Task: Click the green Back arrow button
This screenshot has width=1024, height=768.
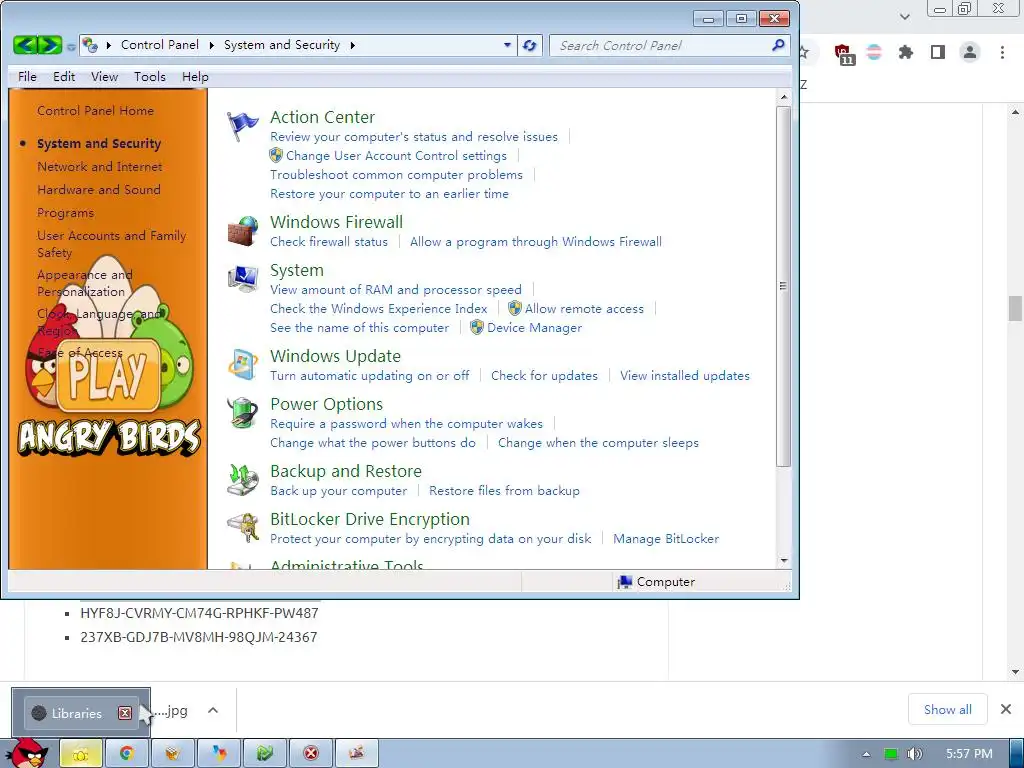Action: pyautogui.click(x=25, y=45)
